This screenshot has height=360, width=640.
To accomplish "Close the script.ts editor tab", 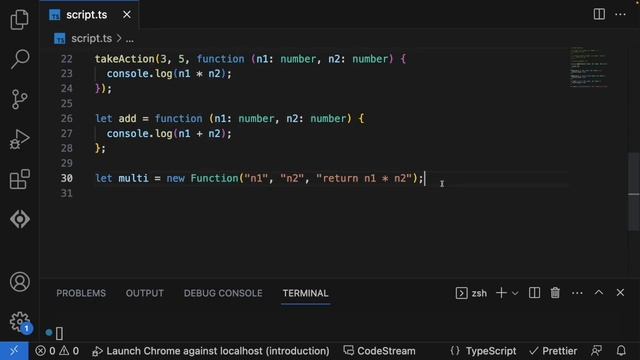I will 127,15.
